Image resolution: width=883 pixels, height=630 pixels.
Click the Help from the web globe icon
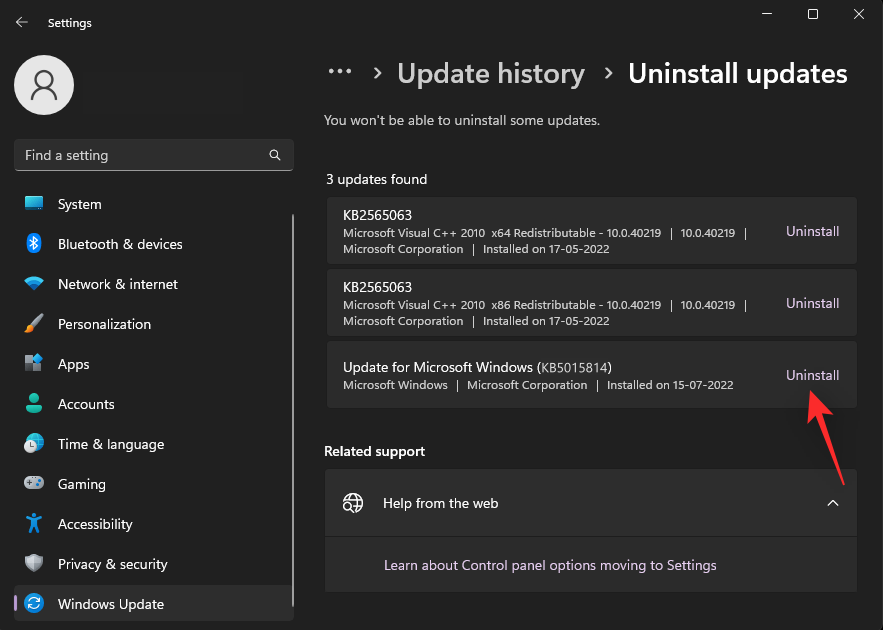353,503
